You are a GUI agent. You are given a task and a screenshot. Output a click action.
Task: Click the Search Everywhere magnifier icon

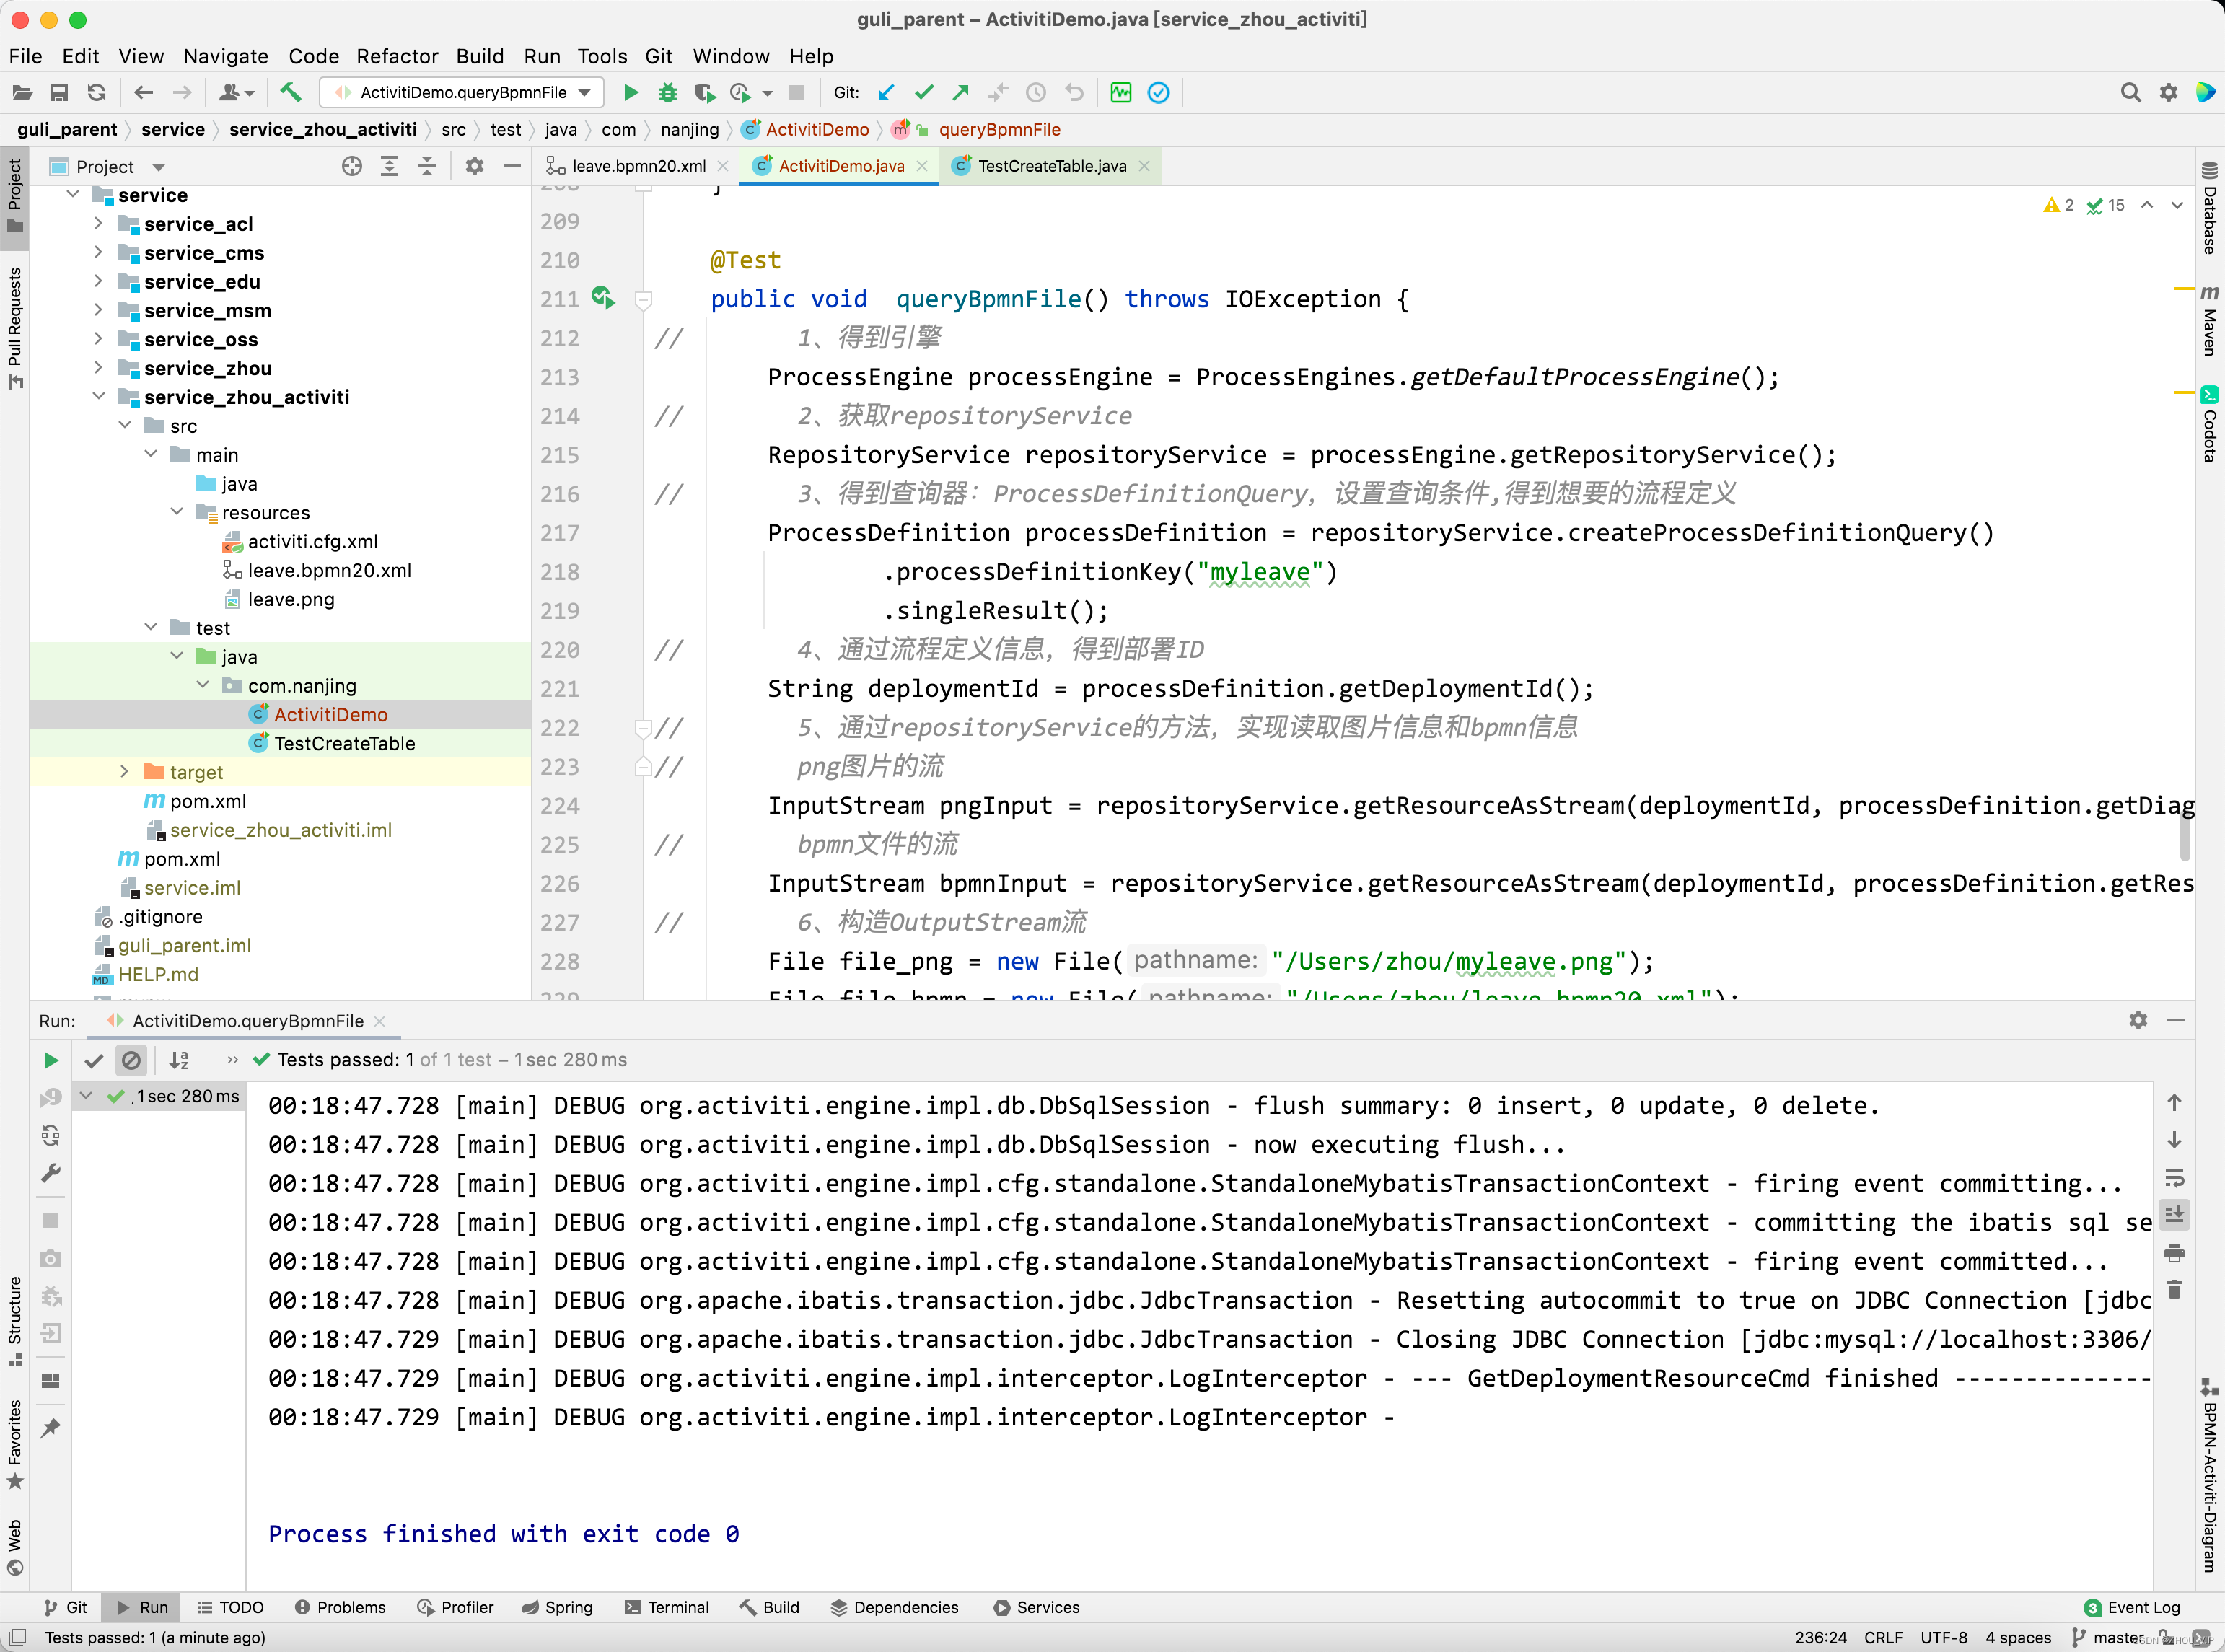(x=2130, y=92)
